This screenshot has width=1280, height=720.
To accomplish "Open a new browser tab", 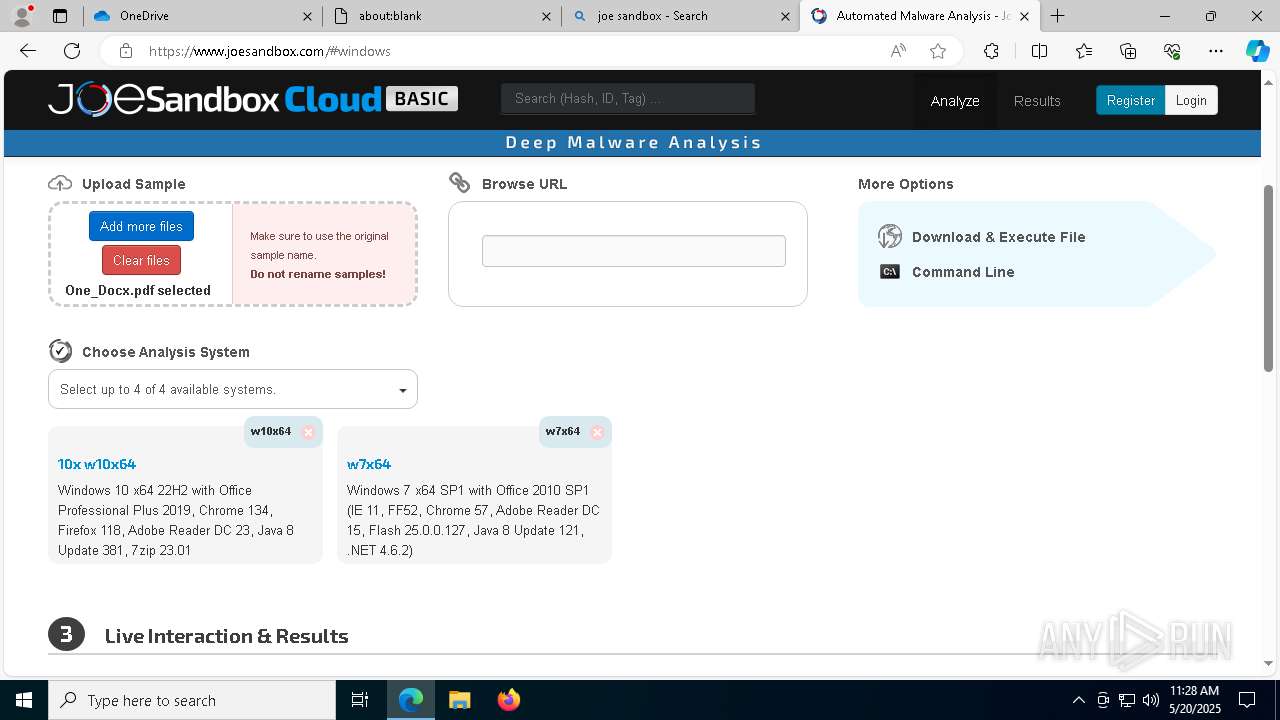I will pos(1057,16).
